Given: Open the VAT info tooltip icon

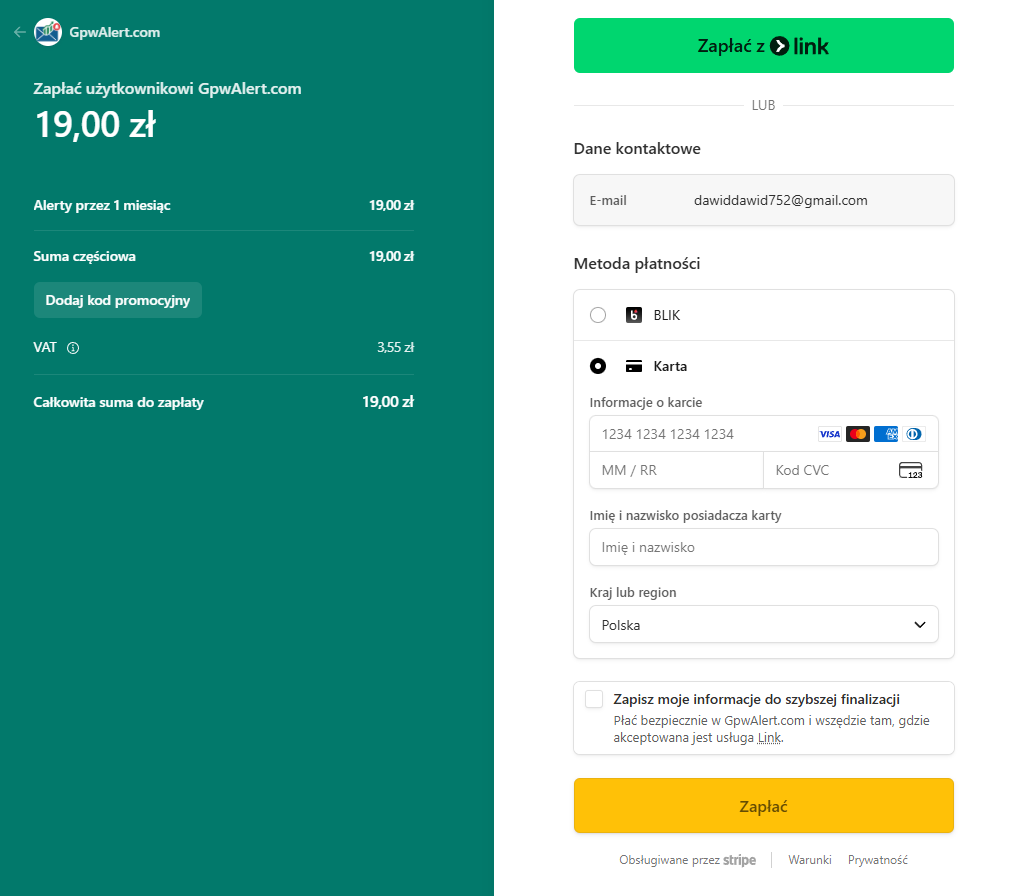Looking at the screenshot, I should (x=73, y=348).
